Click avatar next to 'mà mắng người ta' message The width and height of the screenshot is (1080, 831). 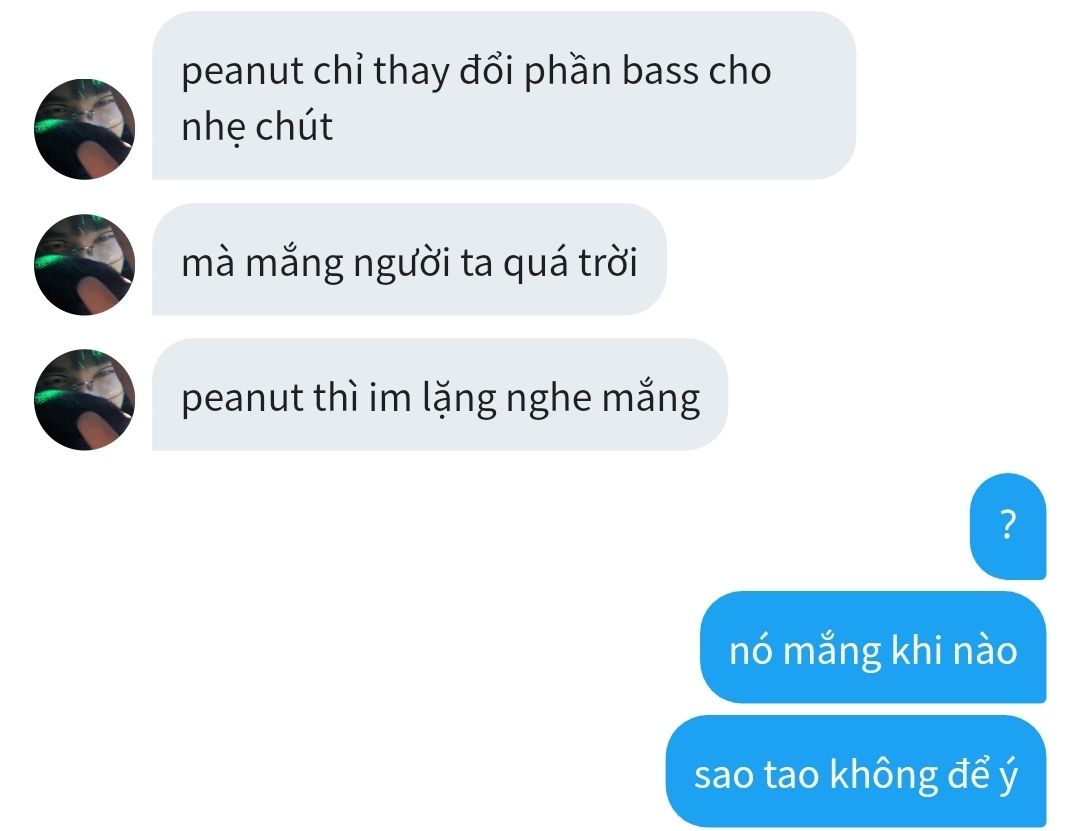pos(84,265)
